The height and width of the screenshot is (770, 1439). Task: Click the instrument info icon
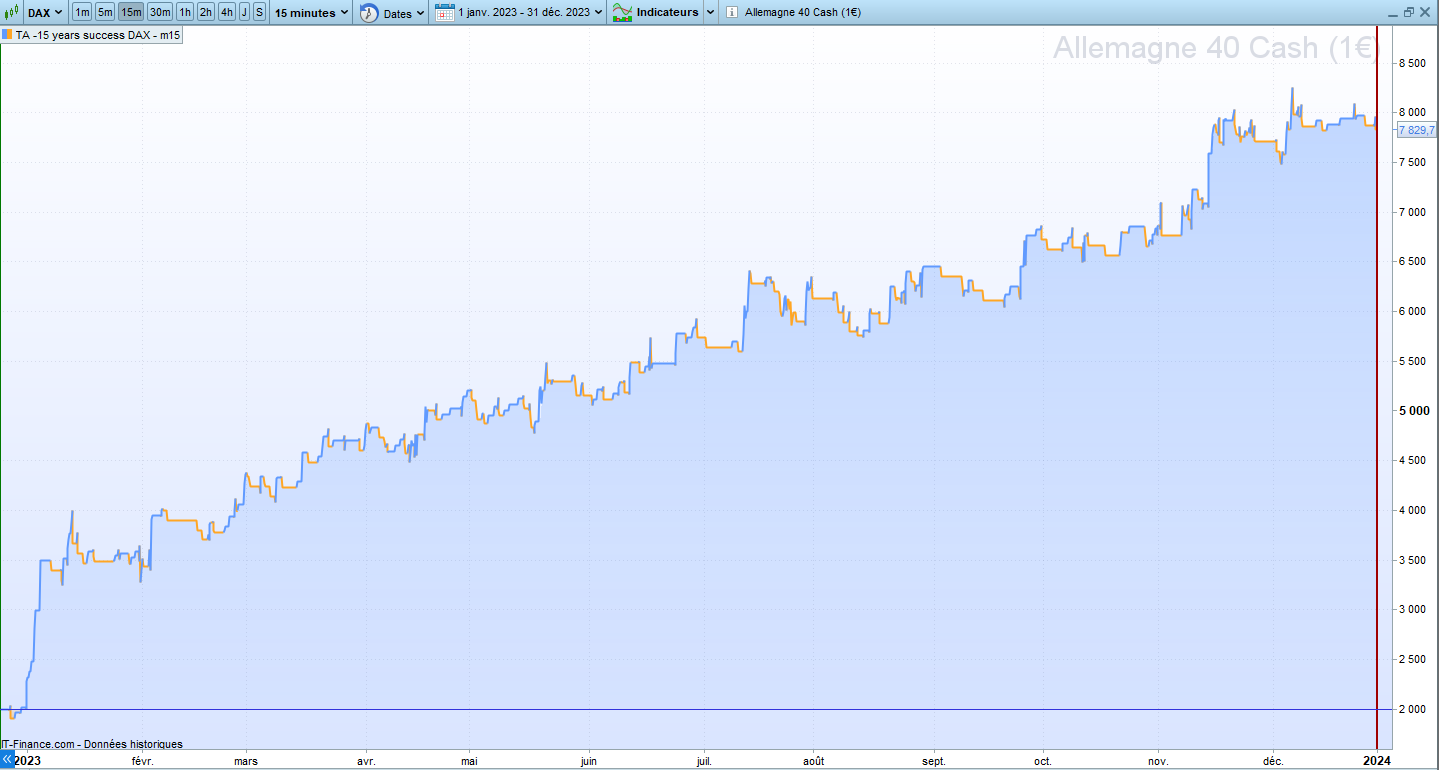(732, 13)
